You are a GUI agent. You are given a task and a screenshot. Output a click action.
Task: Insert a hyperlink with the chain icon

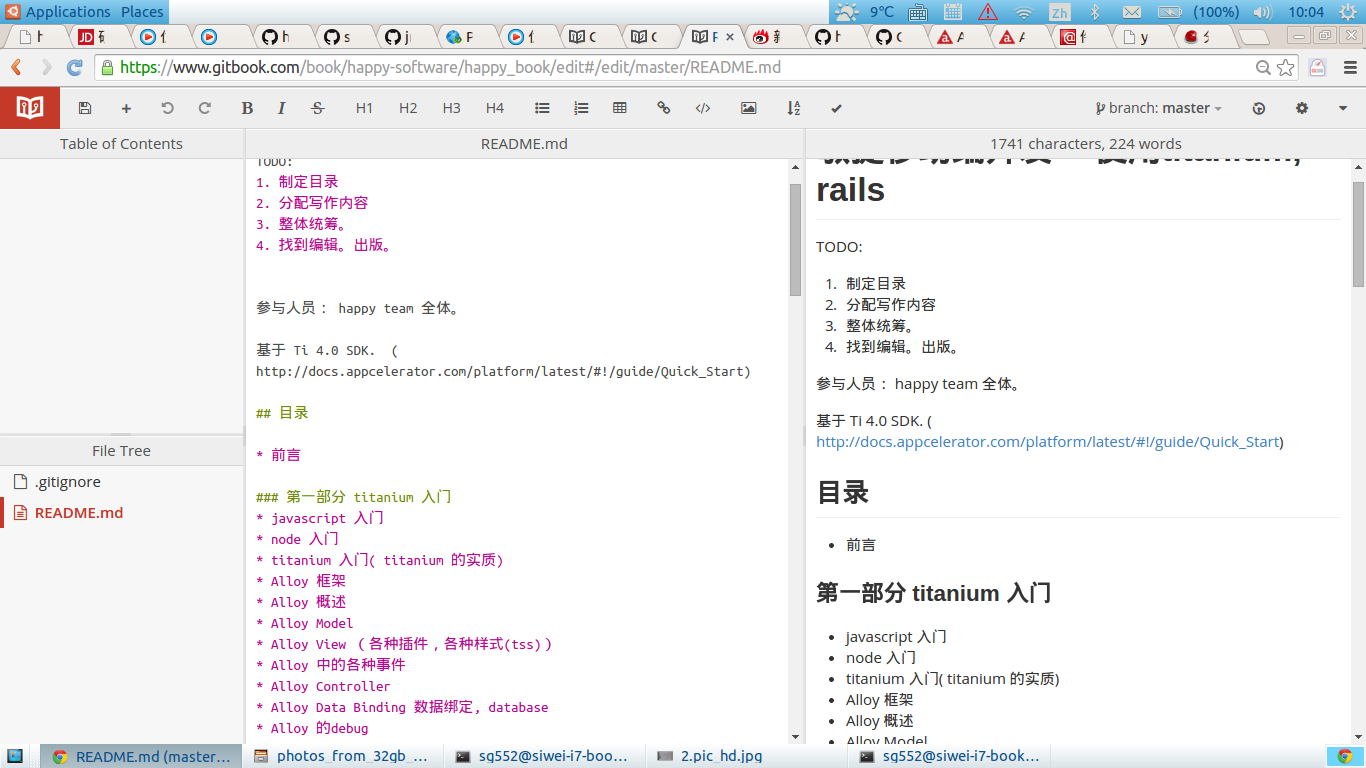(x=664, y=108)
